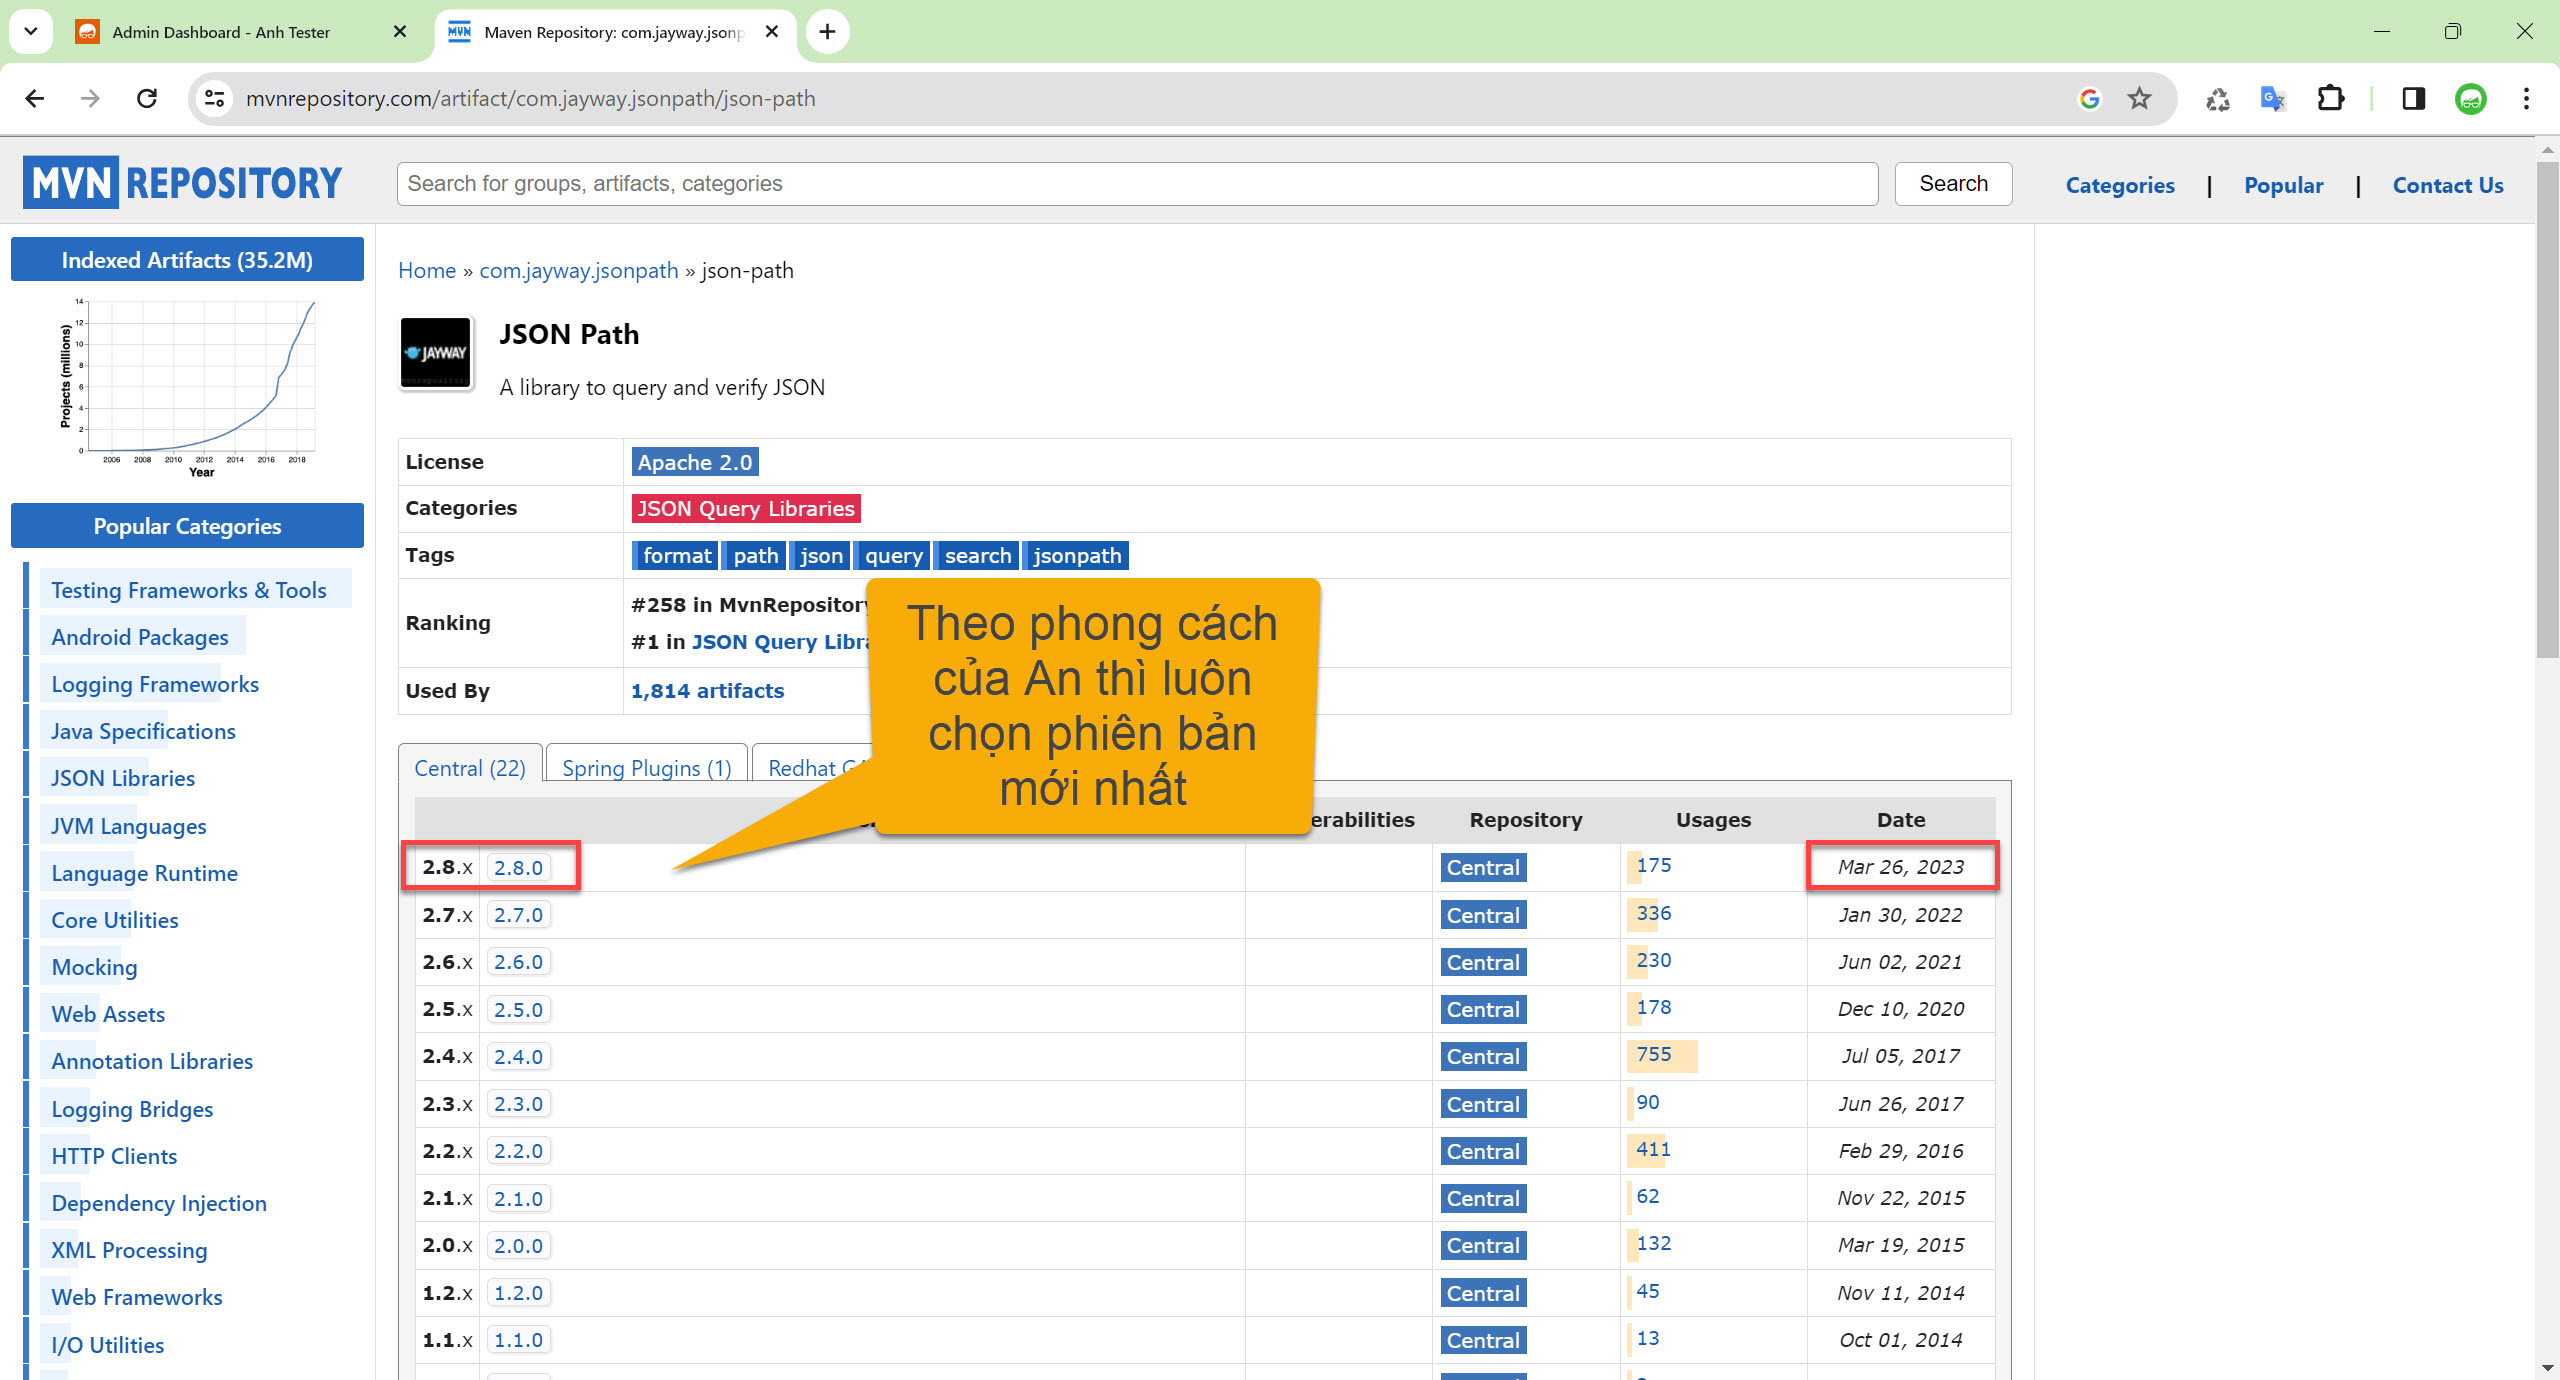Close the Admin Dashboard tab

click(x=399, y=32)
